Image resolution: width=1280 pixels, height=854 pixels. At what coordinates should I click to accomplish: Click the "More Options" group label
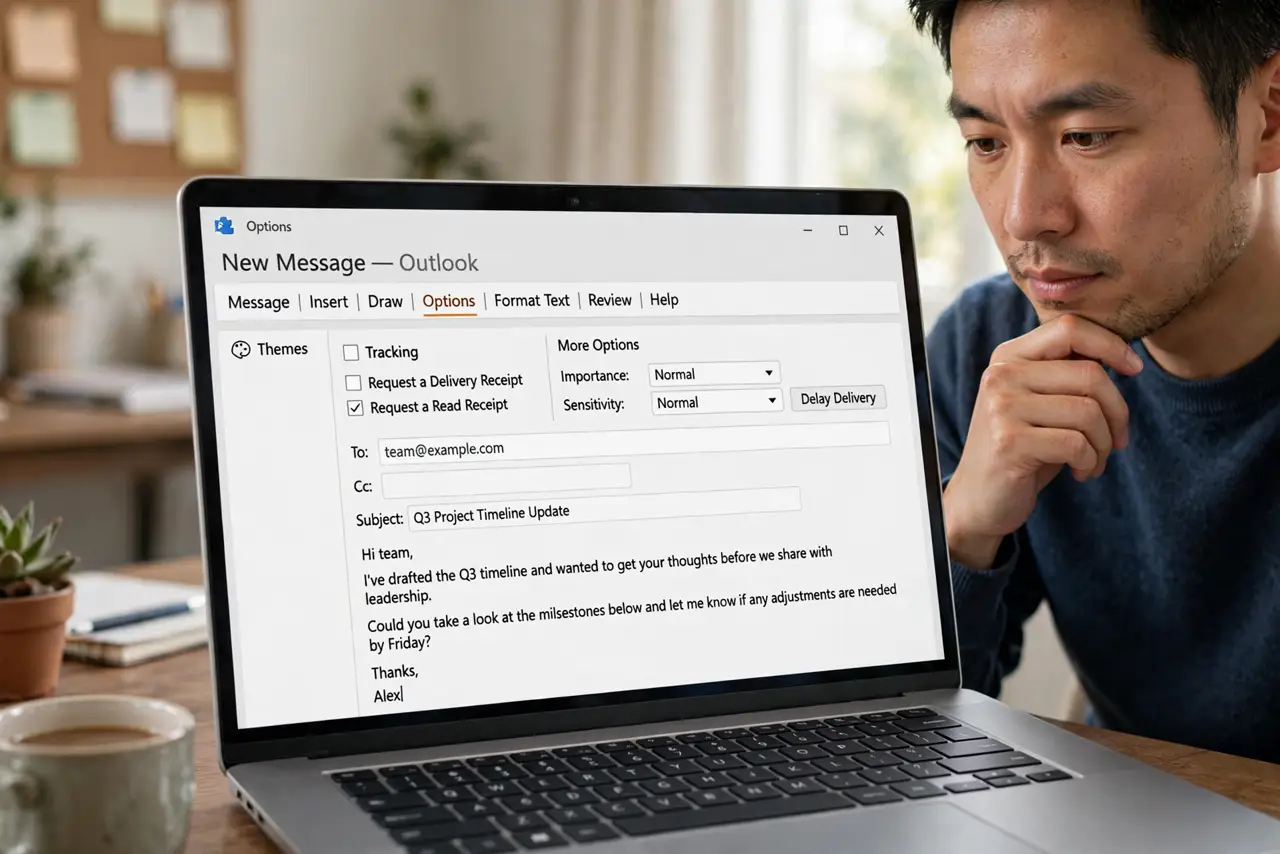point(598,345)
